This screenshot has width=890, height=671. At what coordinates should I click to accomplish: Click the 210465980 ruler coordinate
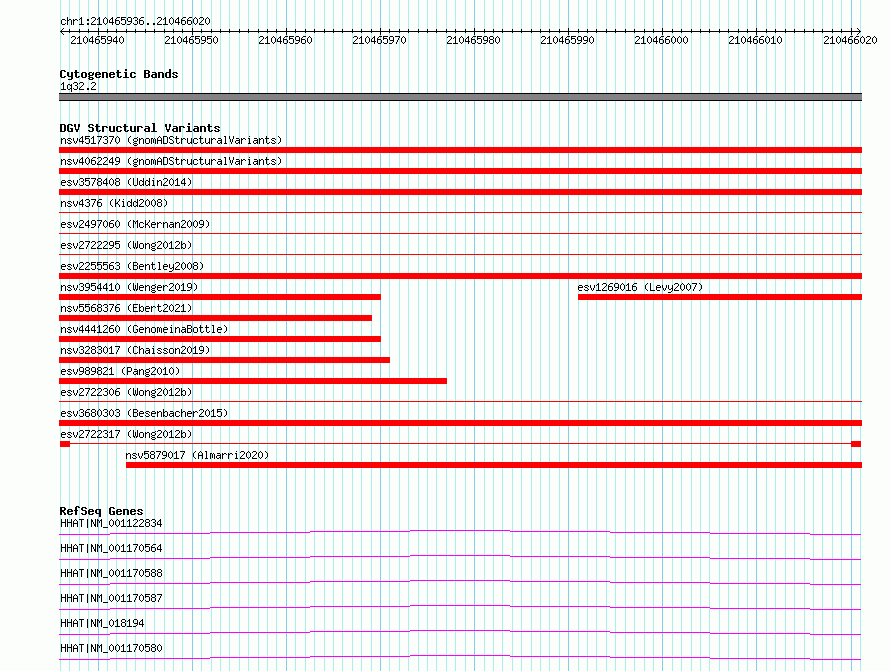tap(473, 40)
